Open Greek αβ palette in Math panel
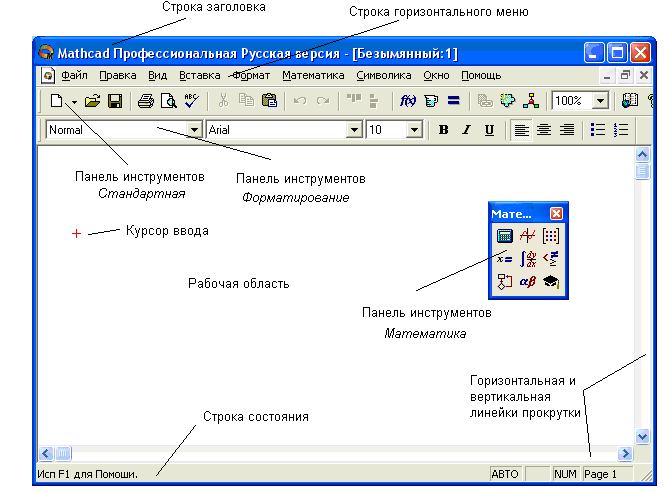Screen dimensions: 666x492 pos(528,282)
